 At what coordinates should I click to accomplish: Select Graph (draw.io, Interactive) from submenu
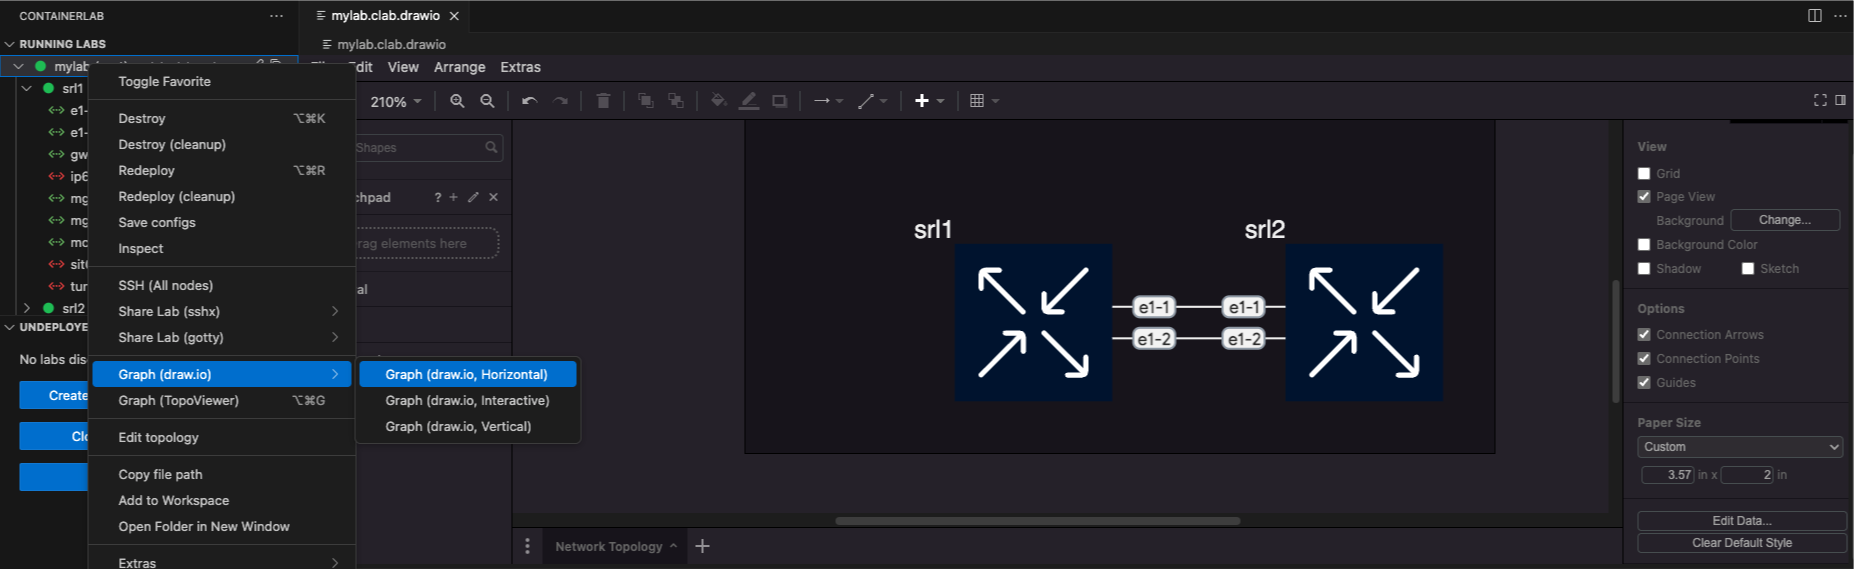(467, 400)
